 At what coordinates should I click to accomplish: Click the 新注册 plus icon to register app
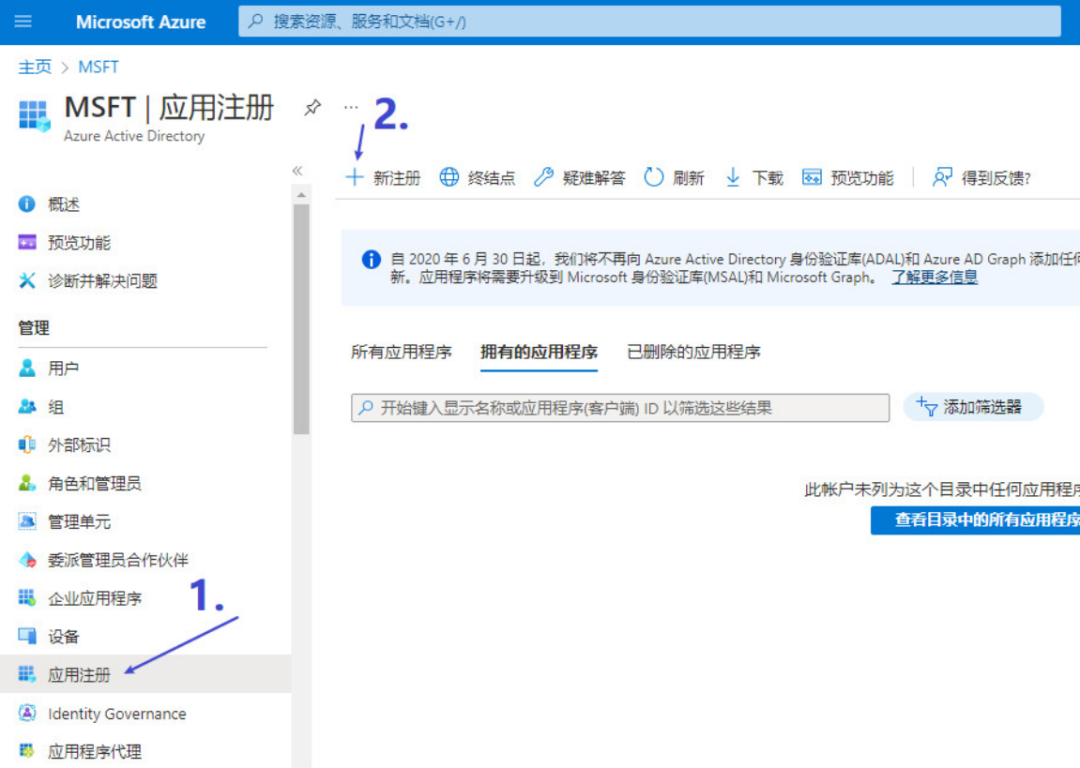click(355, 177)
